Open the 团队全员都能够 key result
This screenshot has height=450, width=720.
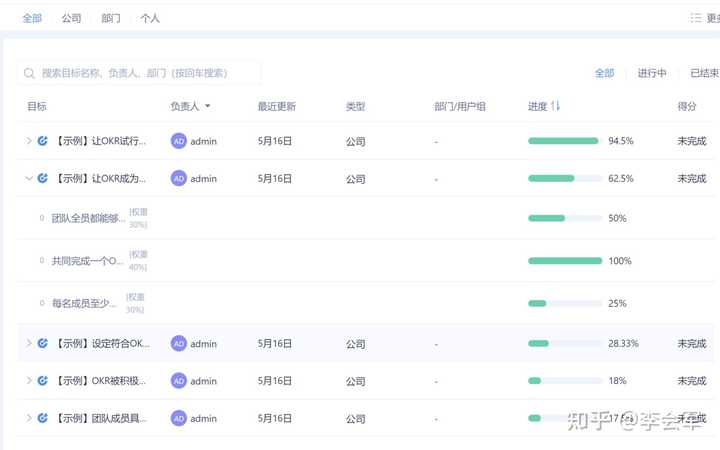pyautogui.click(x=88, y=218)
